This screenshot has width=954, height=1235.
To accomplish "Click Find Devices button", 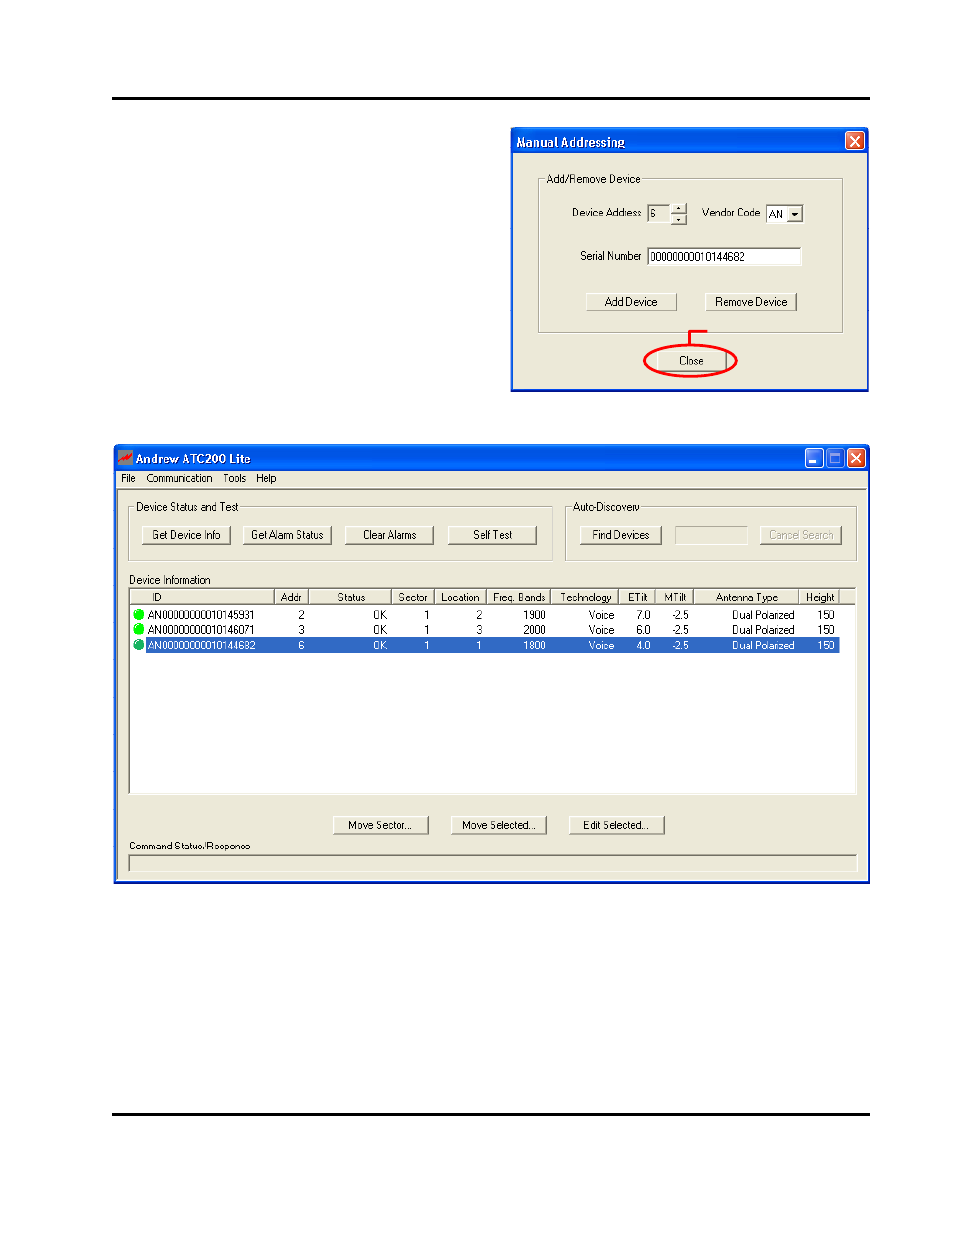I will (x=620, y=535).
